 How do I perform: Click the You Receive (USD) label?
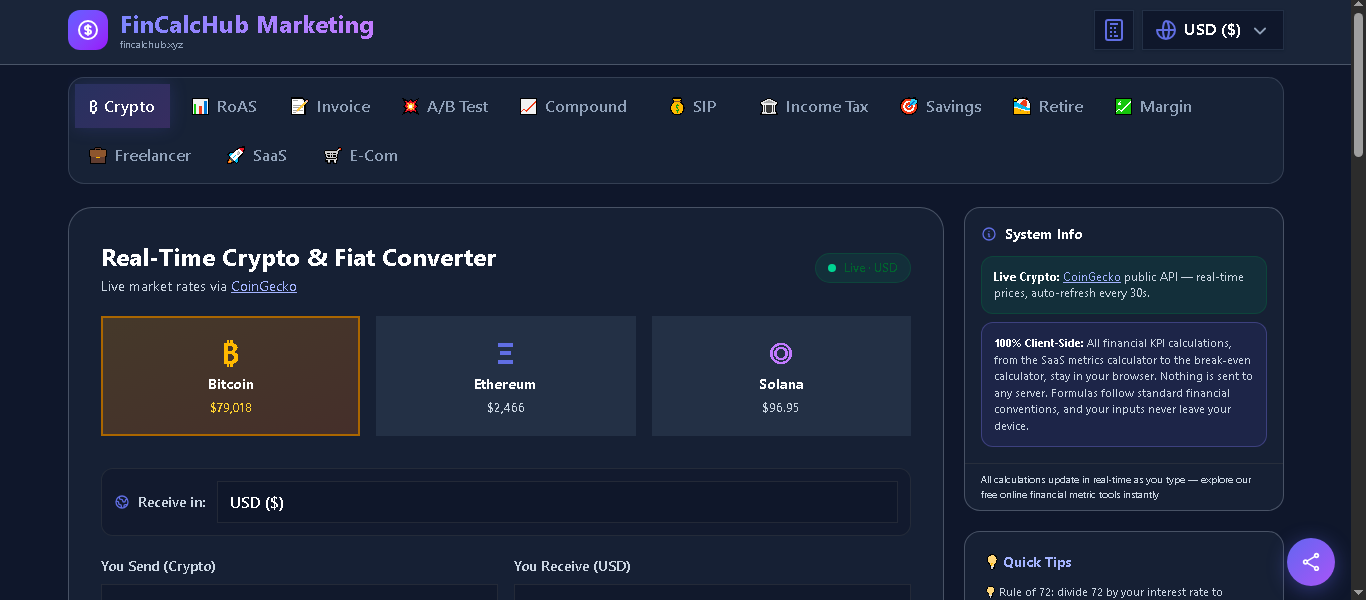(x=572, y=566)
